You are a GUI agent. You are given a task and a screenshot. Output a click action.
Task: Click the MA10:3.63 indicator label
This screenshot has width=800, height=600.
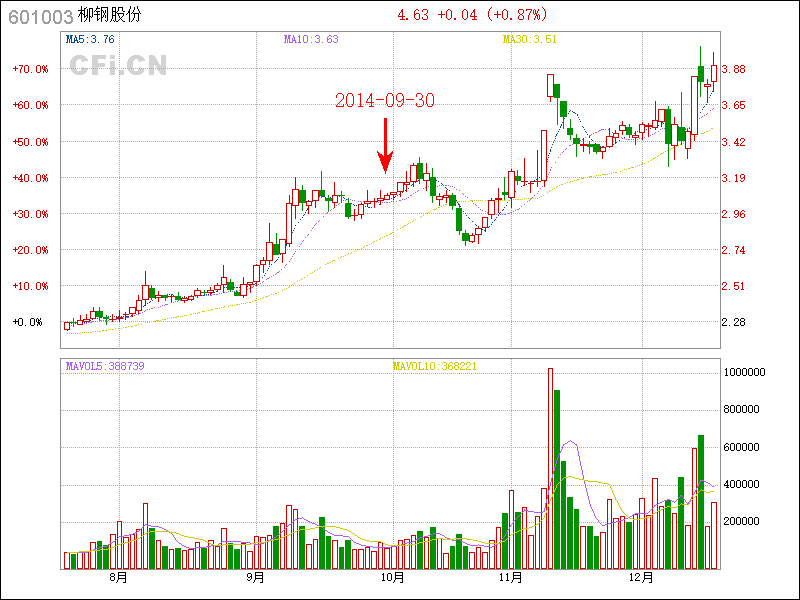(311, 39)
